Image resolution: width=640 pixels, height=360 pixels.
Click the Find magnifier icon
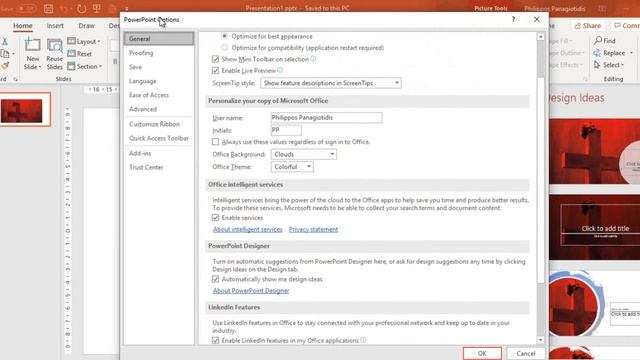(598, 40)
